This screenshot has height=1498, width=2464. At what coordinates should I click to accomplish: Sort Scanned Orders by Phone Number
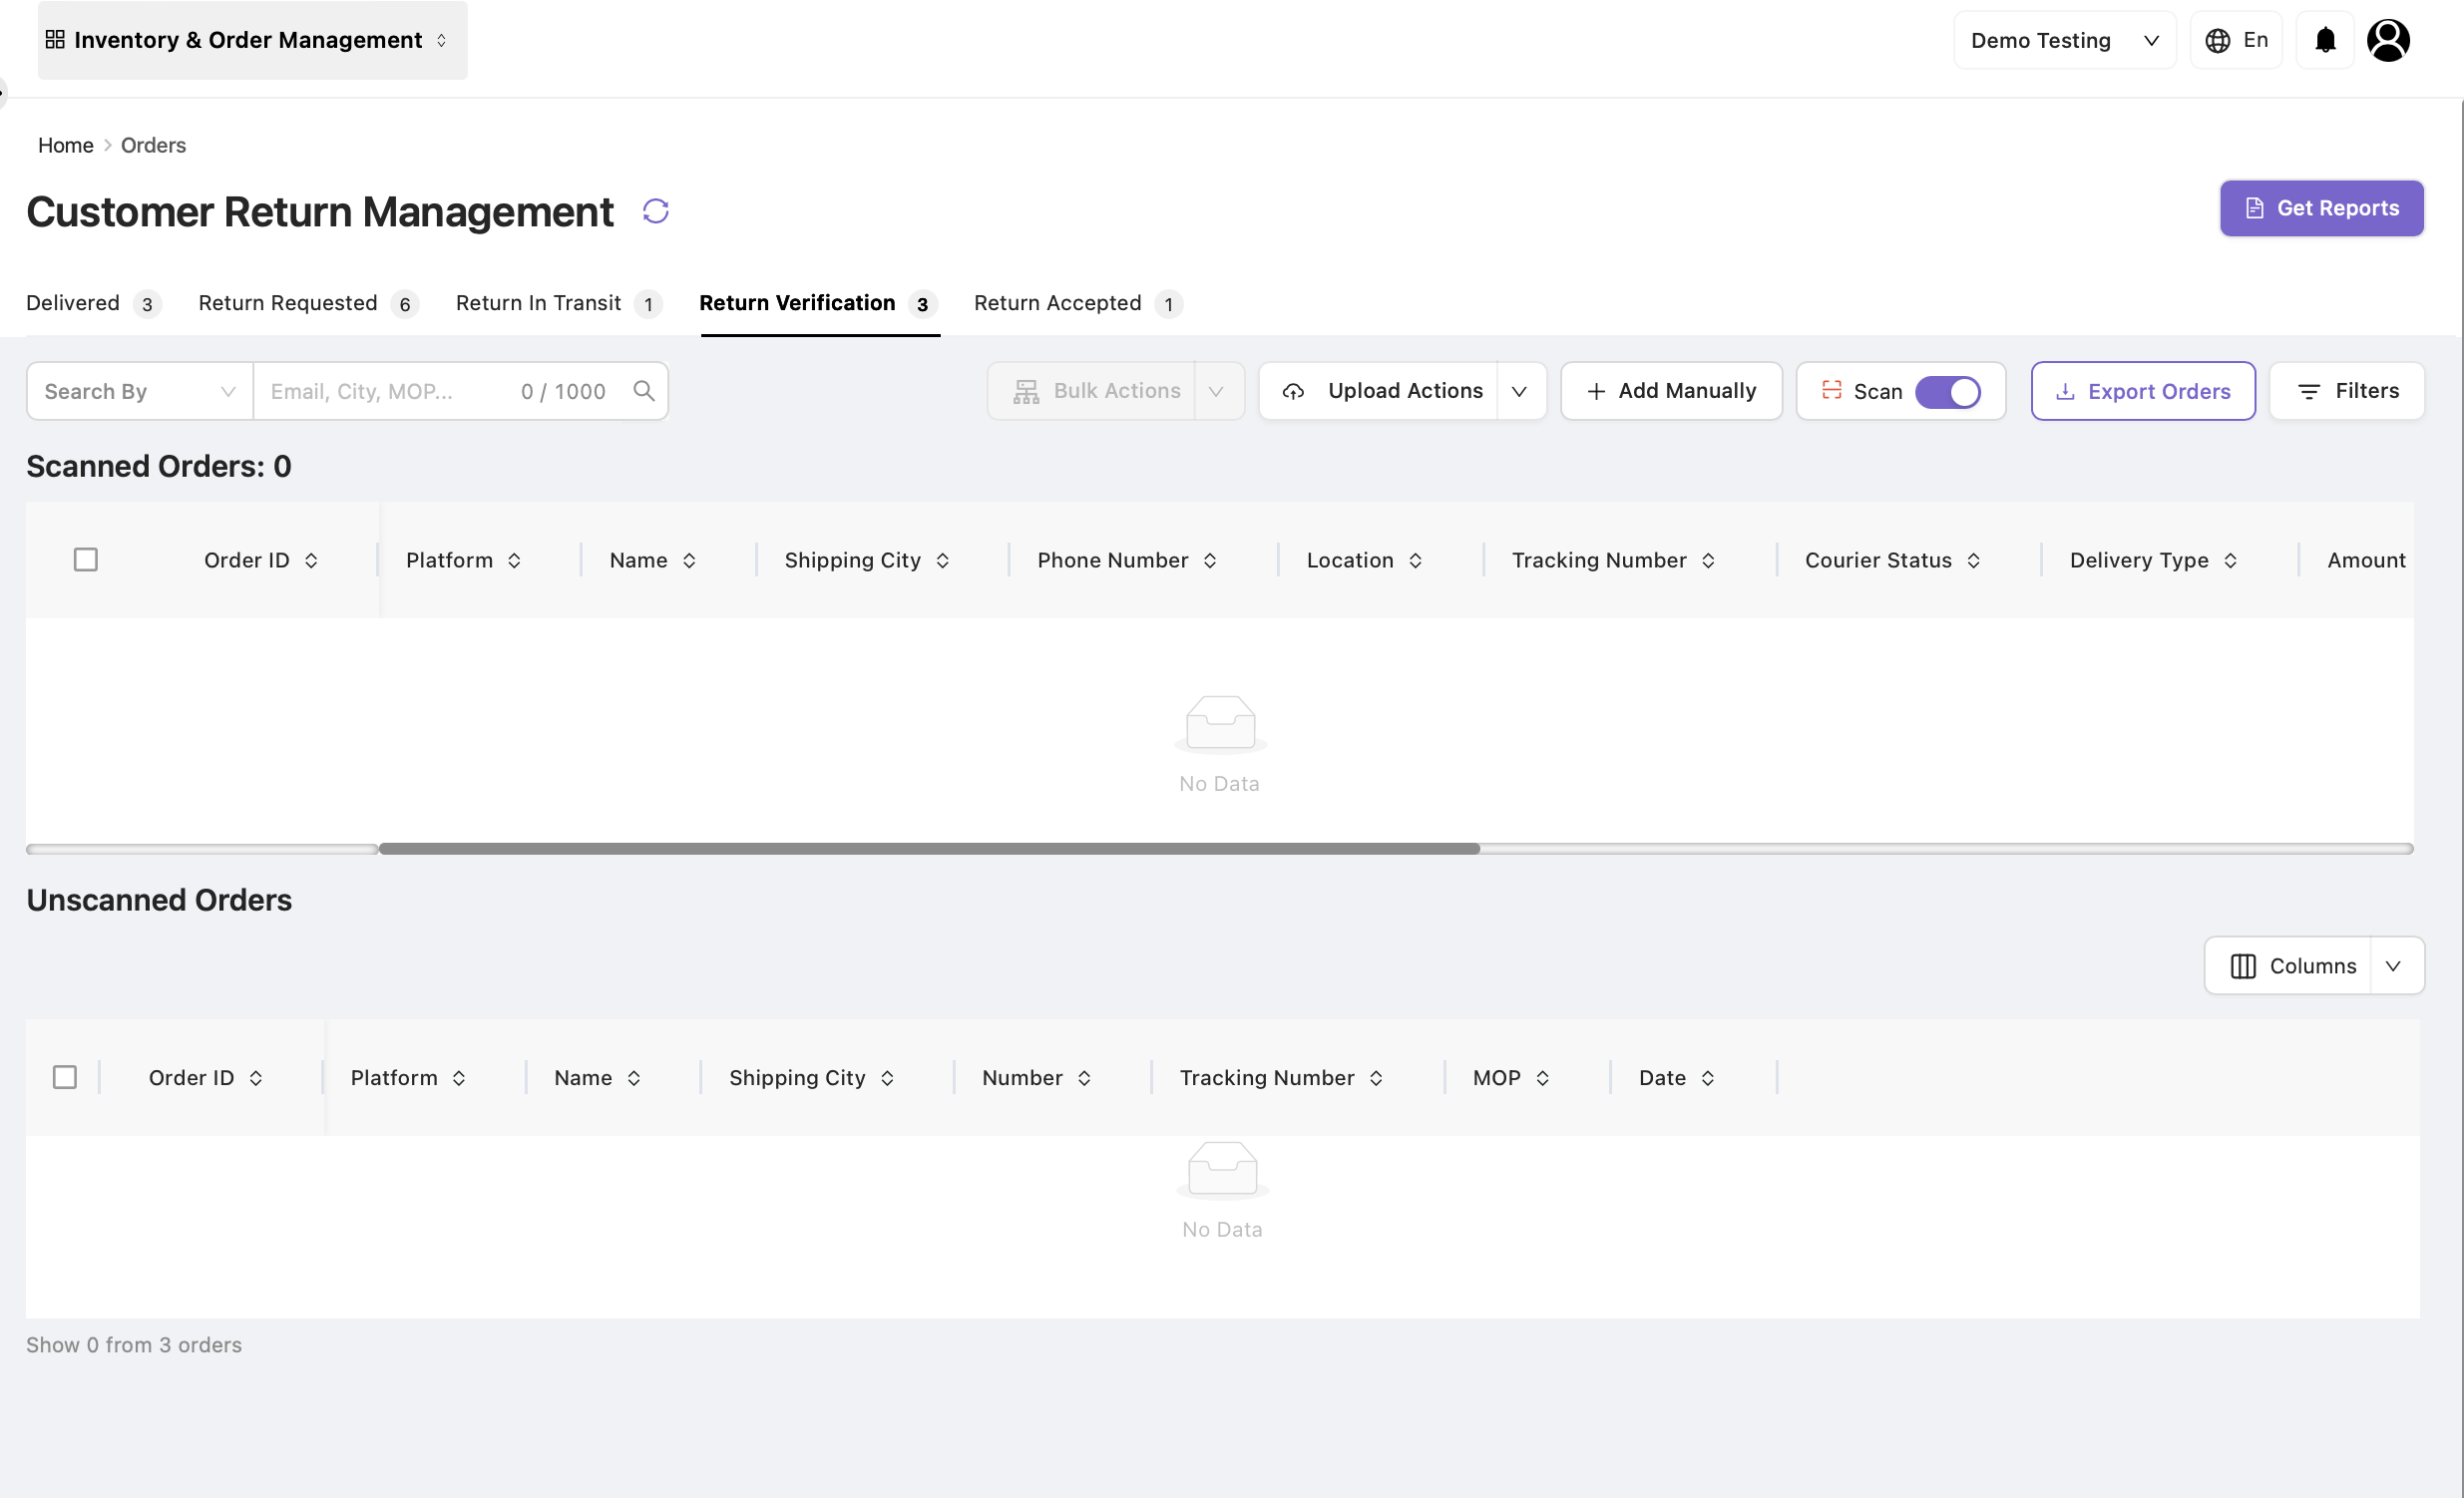click(1210, 561)
